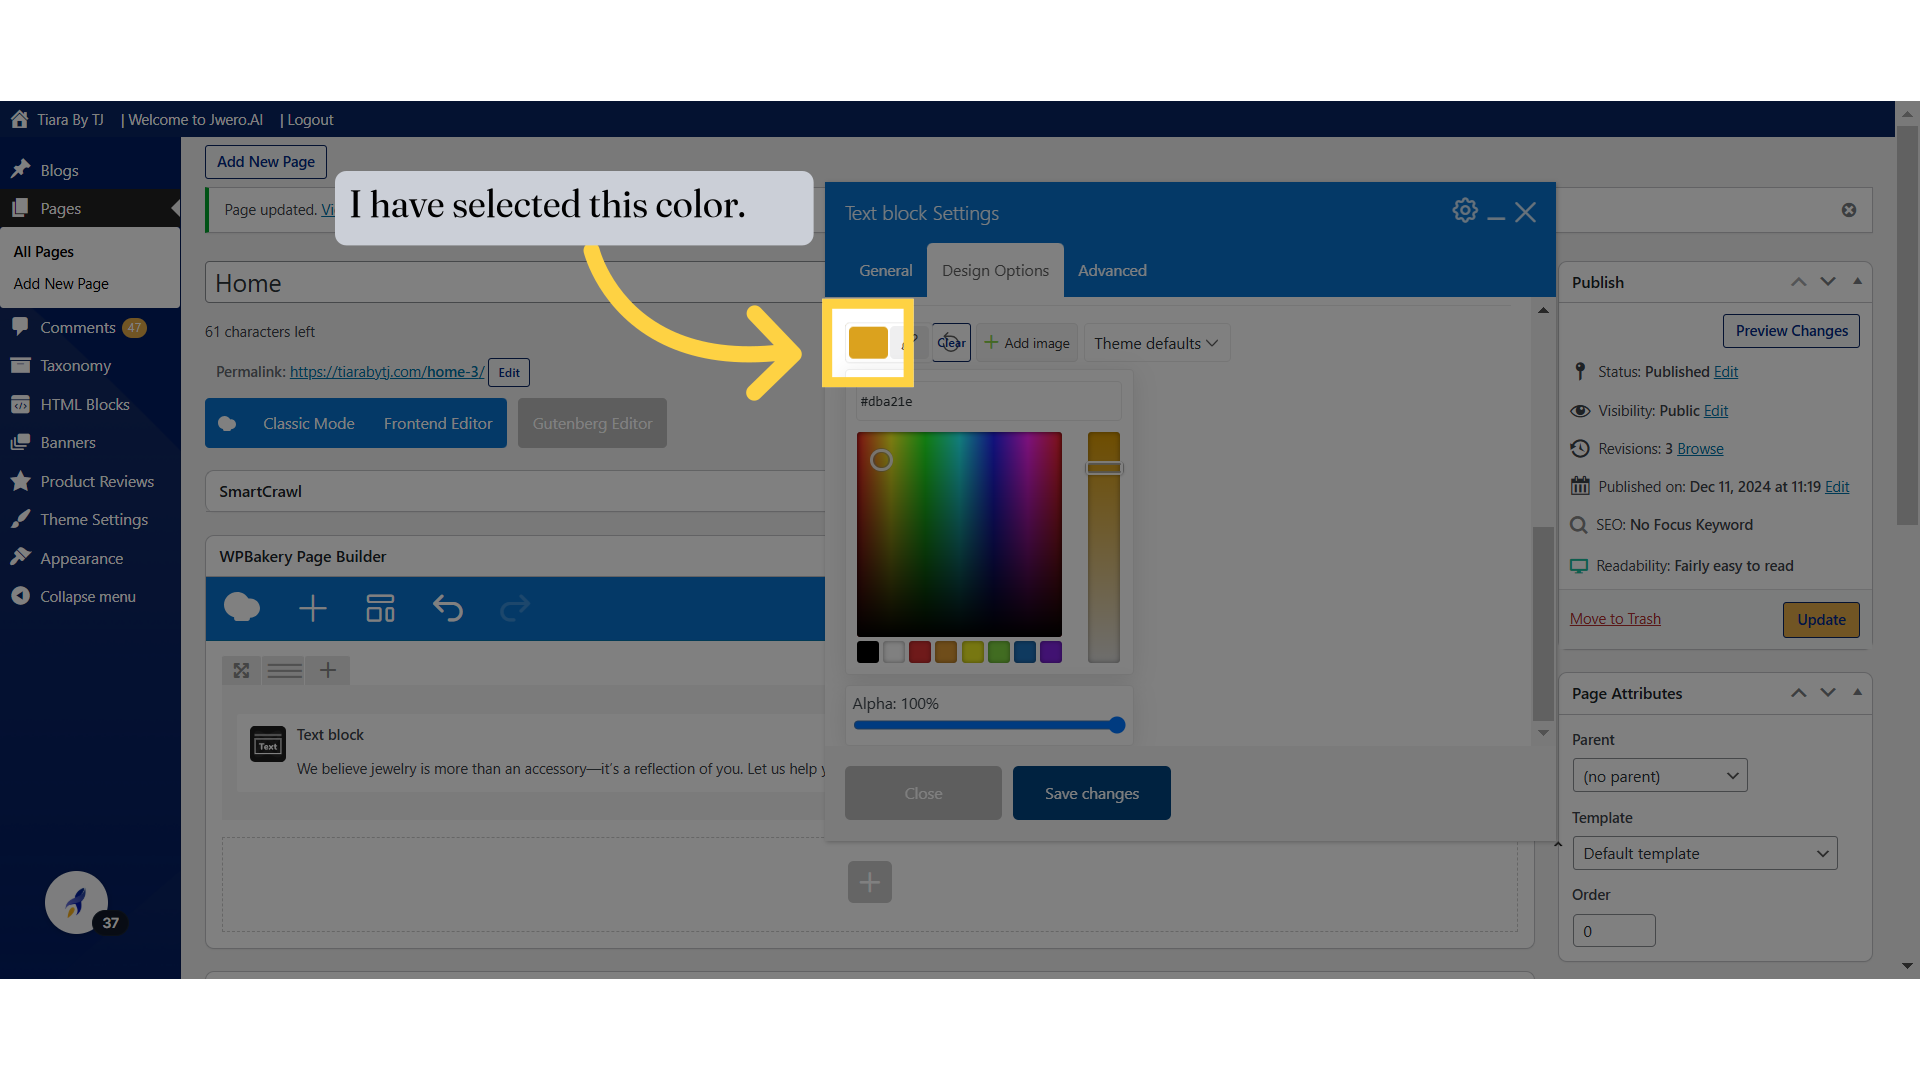Click the WPBakery cloud logo icon
Screen dimensions: 1920x1080
(x=242, y=608)
